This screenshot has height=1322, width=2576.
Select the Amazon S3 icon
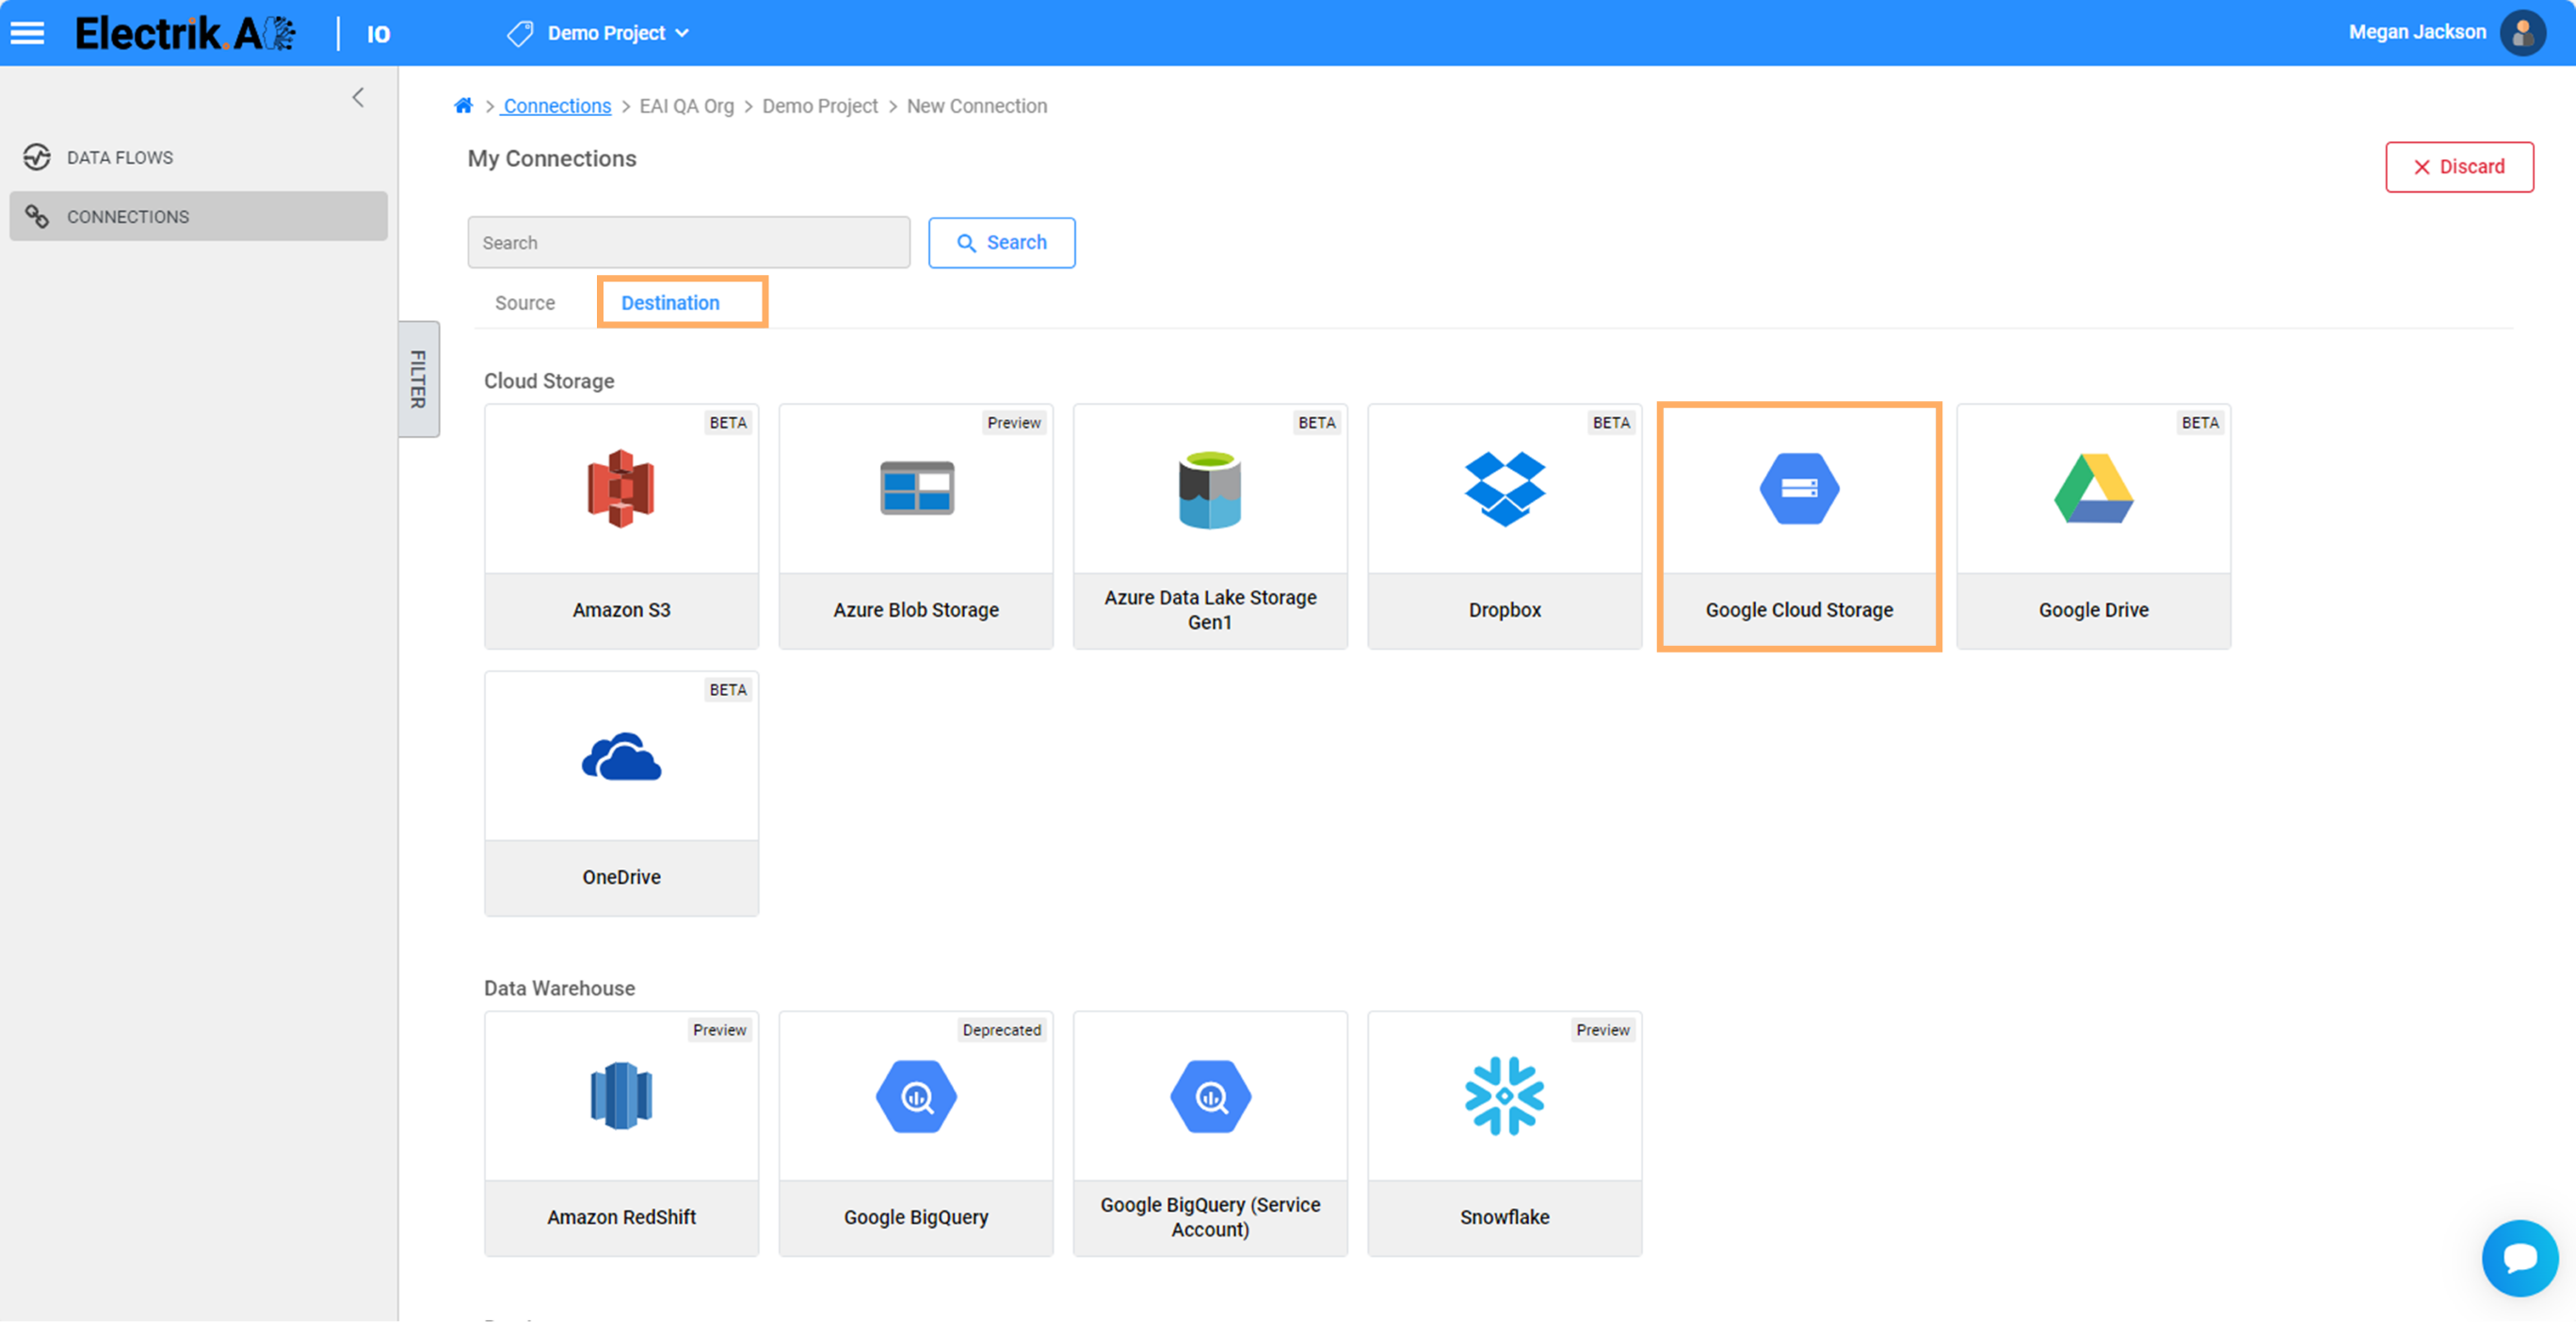[x=621, y=489]
